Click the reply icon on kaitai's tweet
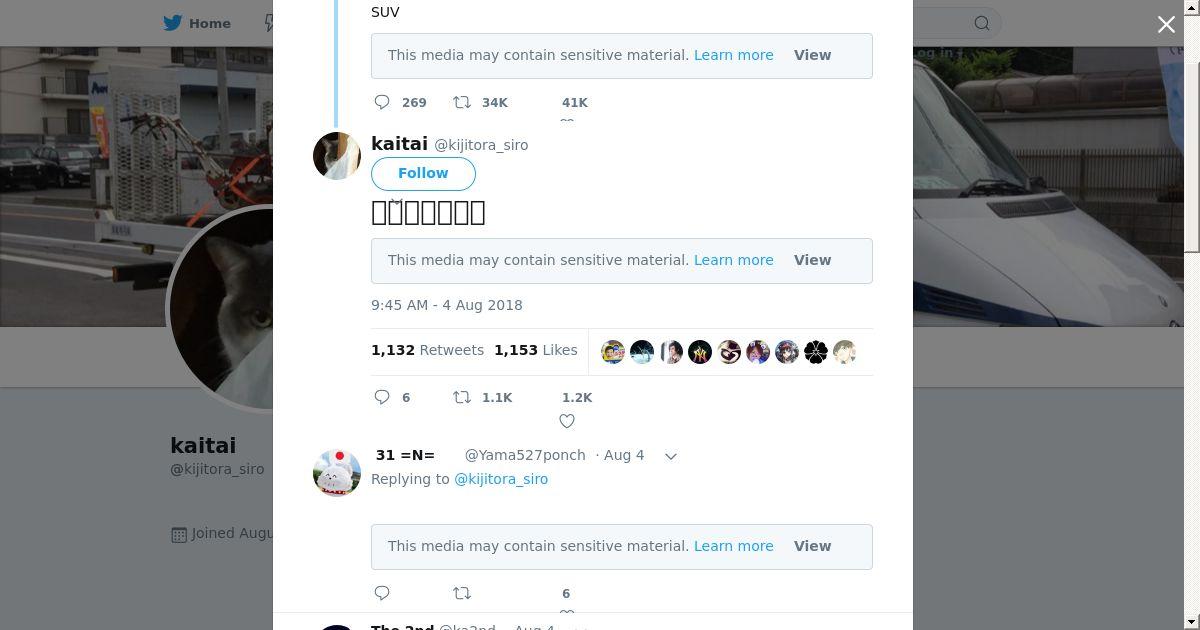Image resolution: width=1200 pixels, height=630 pixels. 382,397
